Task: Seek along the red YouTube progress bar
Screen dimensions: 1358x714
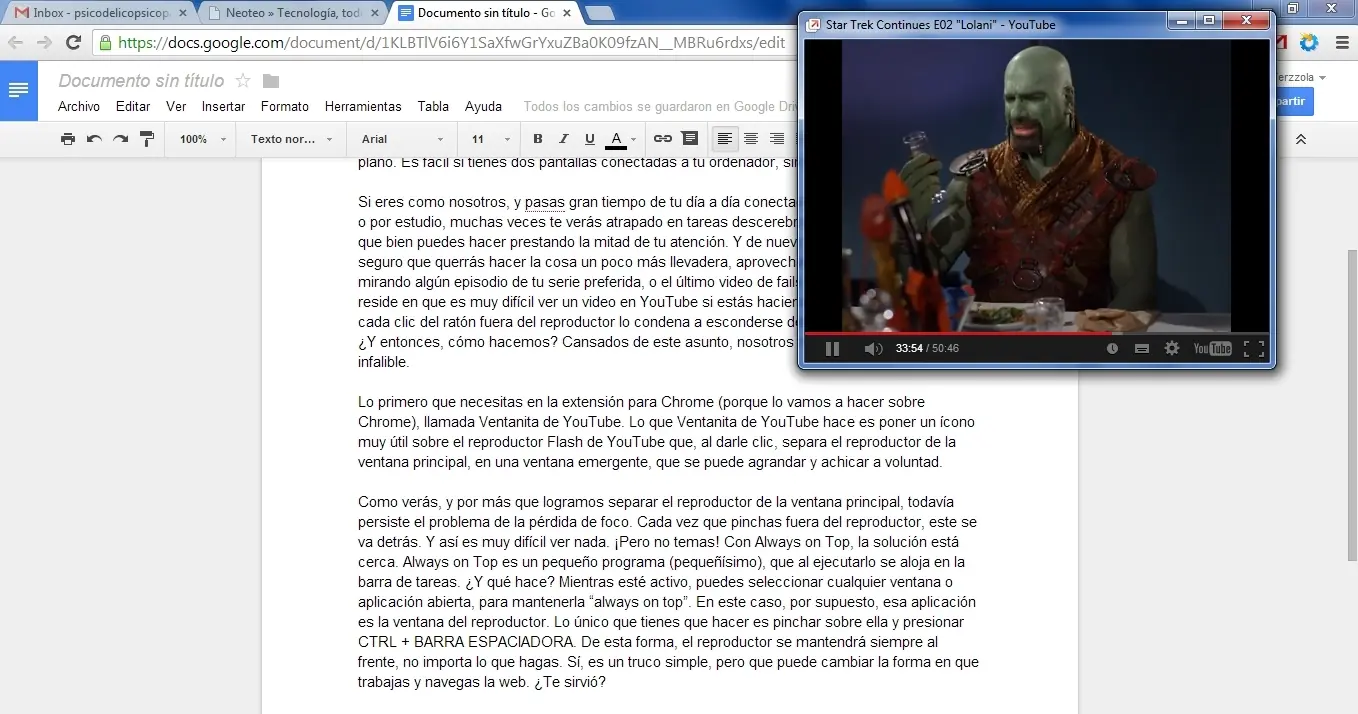Action: (1037, 333)
